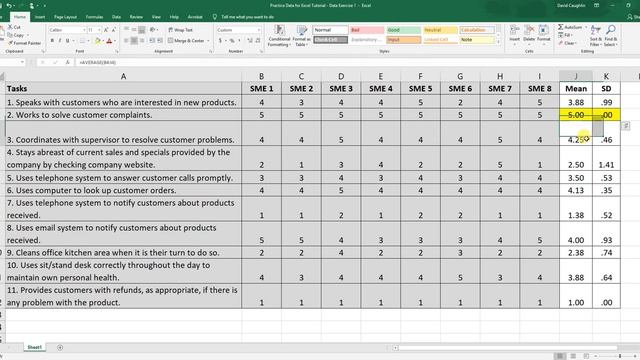Click the Undo icon in the title bar
This screenshot has width=640, height=360.
(x=9, y=6)
